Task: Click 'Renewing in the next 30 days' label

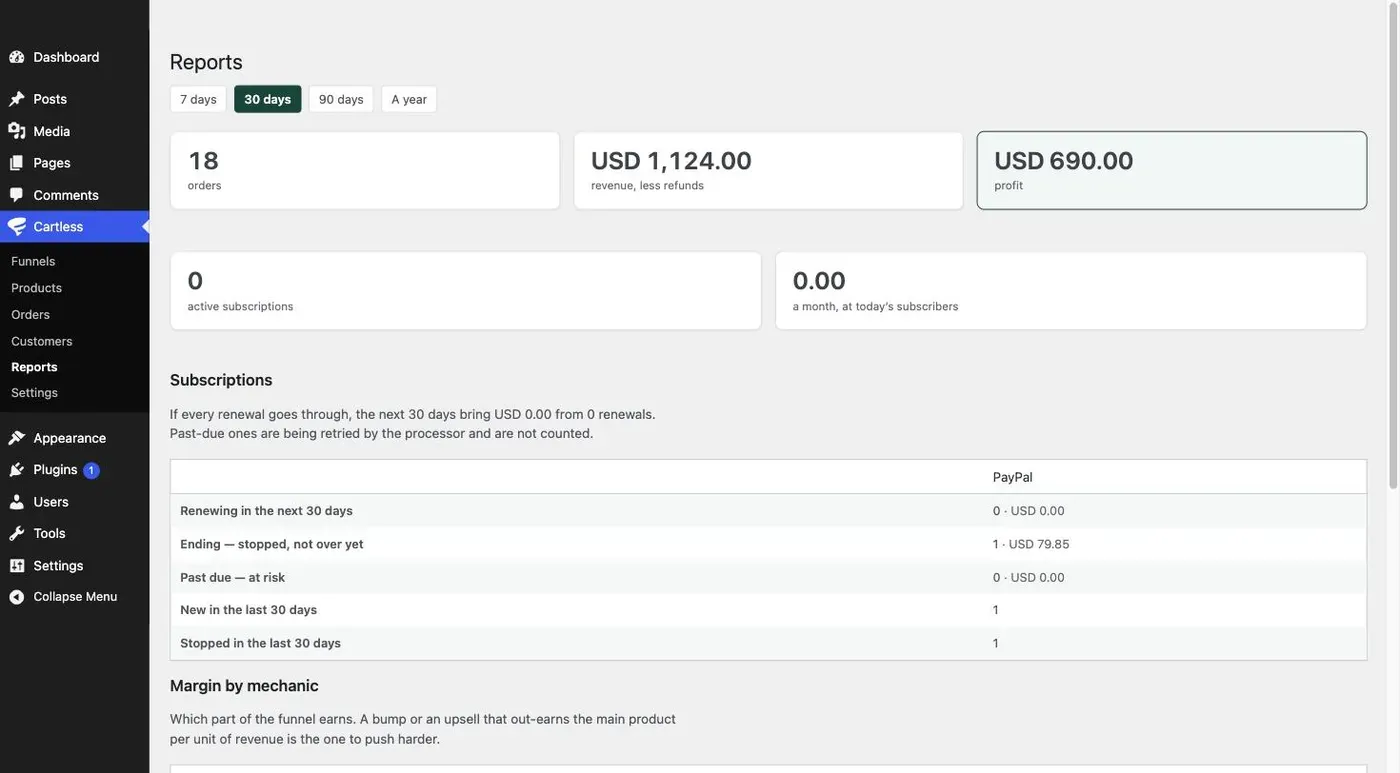Action: pyautogui.click(x=266, y=511)
